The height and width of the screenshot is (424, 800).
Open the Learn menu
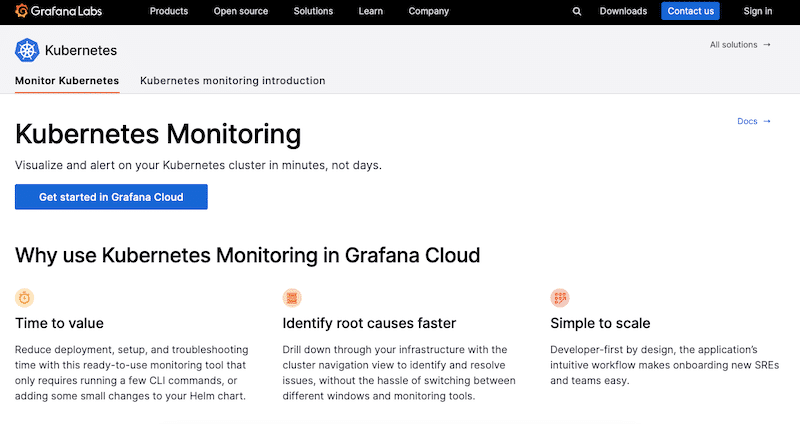click(x=370, y=11)
